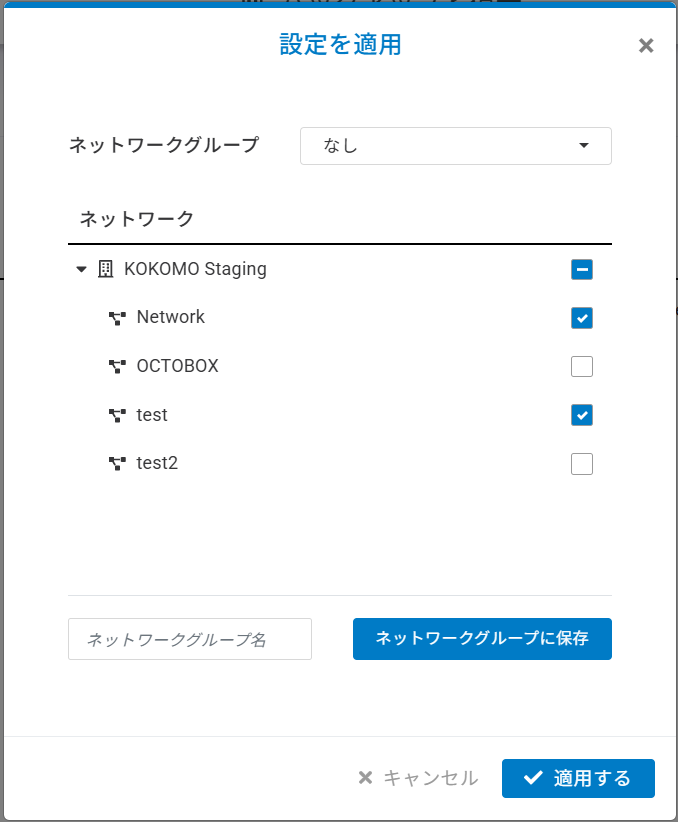
Task: Focus the ネットワークグループ名 input field
Action: coord(190,639)
